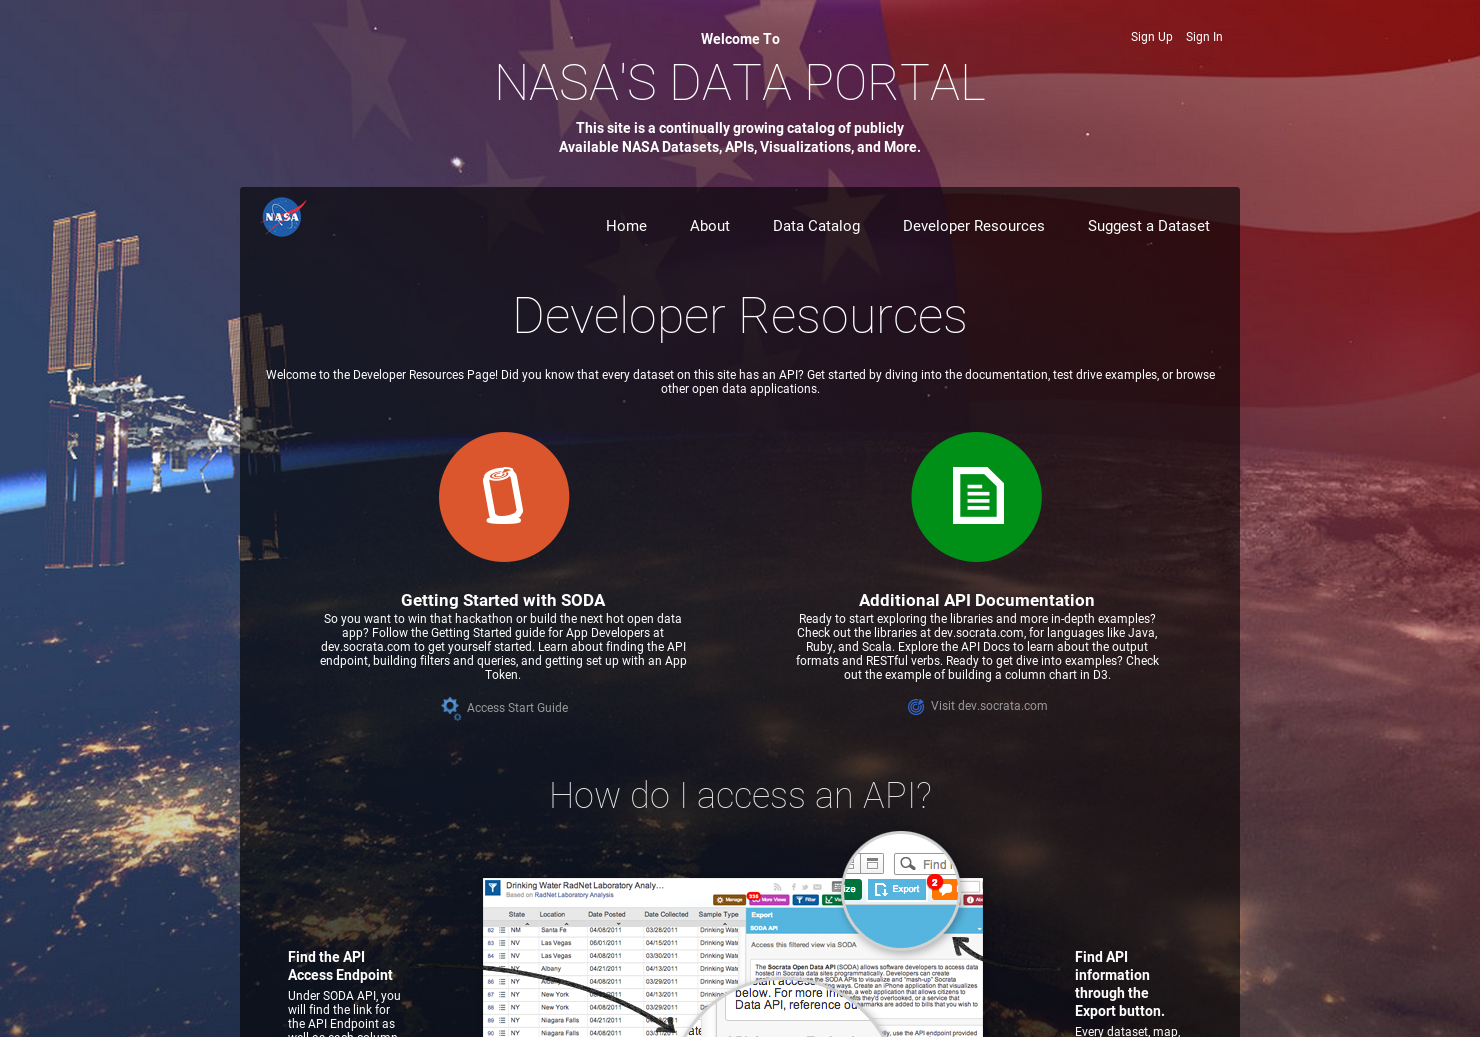
Task: Click the Export icon in the dataset toolbar
Action: tap(883, 888)
